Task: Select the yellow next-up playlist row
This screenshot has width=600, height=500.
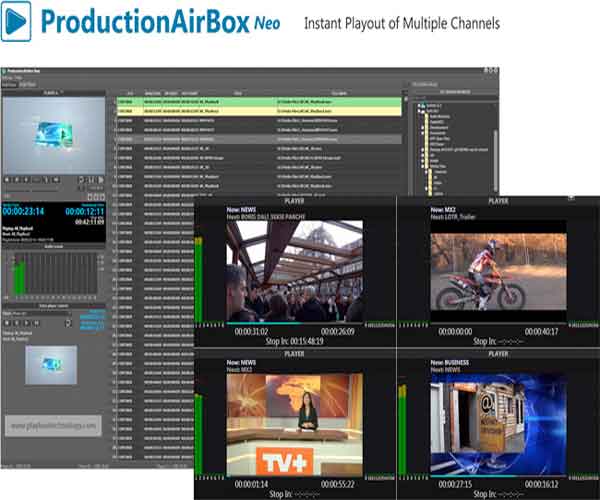Action: [x=259, y=111]
